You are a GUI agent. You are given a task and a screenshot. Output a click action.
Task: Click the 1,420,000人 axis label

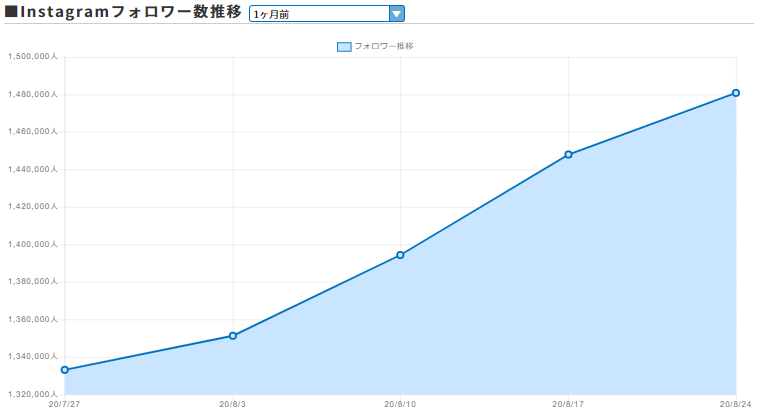pos(33,206)
